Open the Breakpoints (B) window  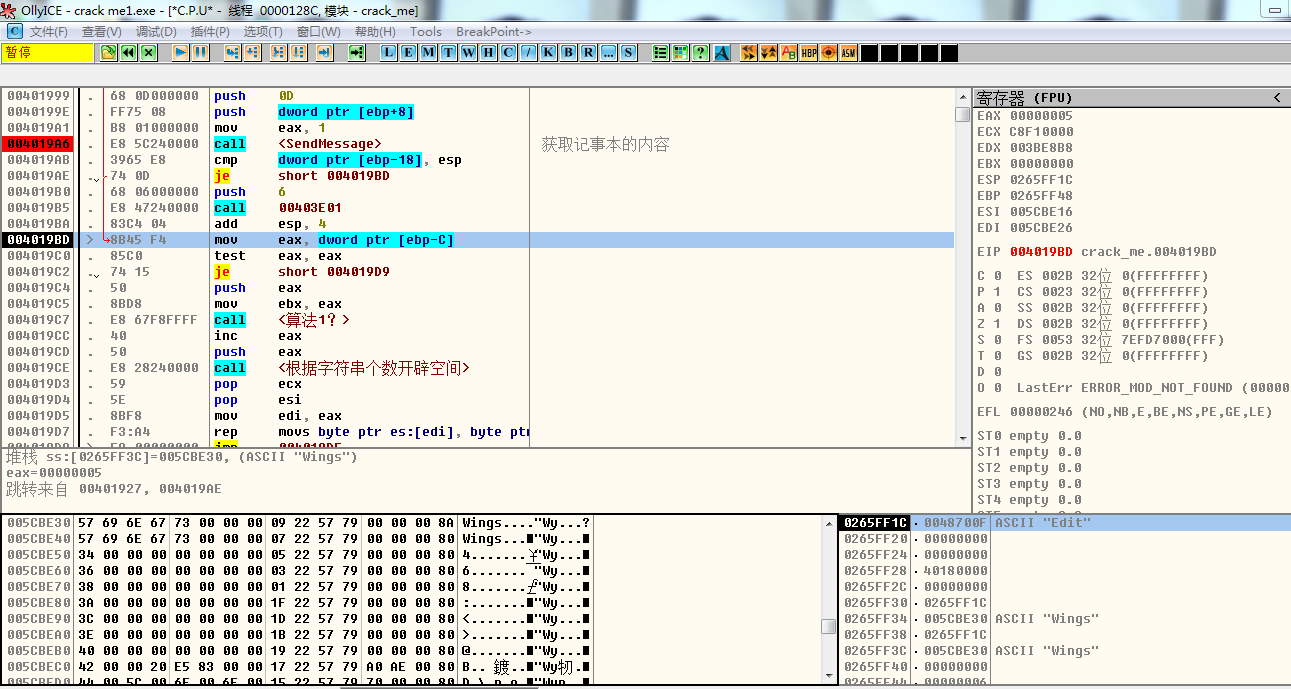[x=569, y=52]
